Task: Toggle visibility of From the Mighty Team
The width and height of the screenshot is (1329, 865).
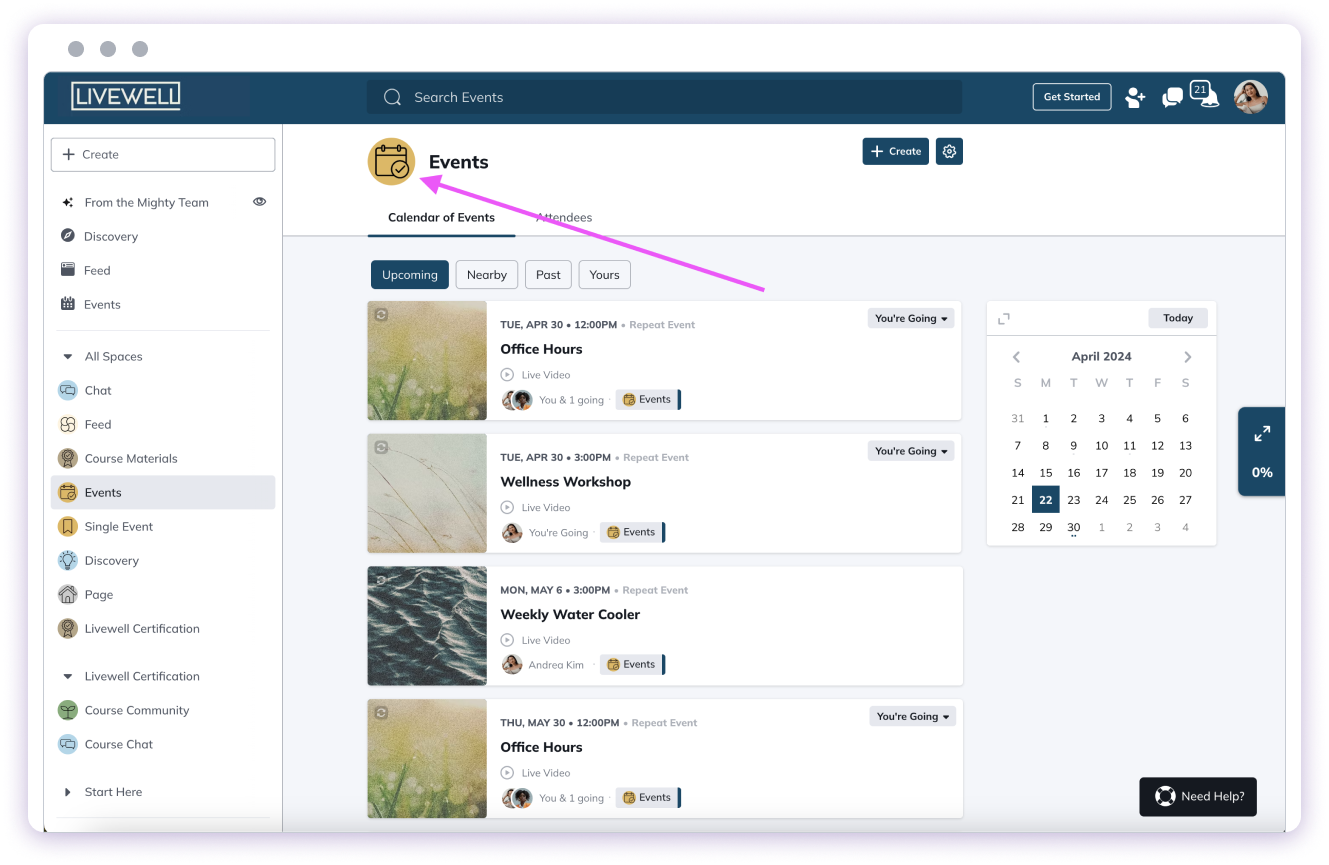Action: pos(259,201)
